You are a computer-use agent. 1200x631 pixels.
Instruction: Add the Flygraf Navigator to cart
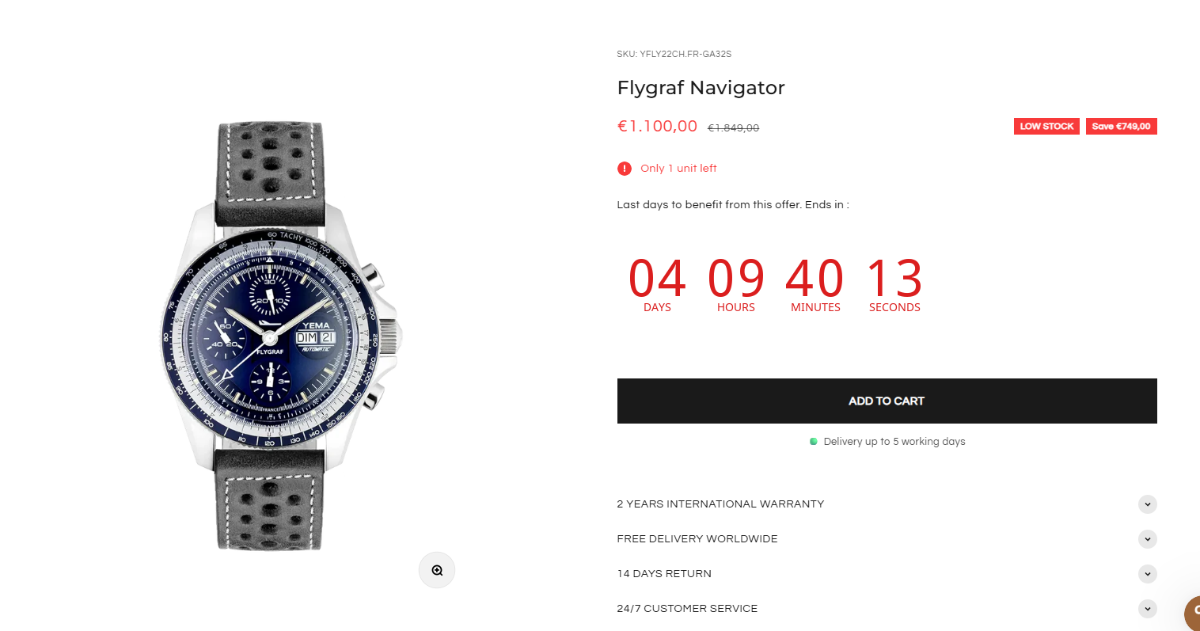[x=887, y=401]
